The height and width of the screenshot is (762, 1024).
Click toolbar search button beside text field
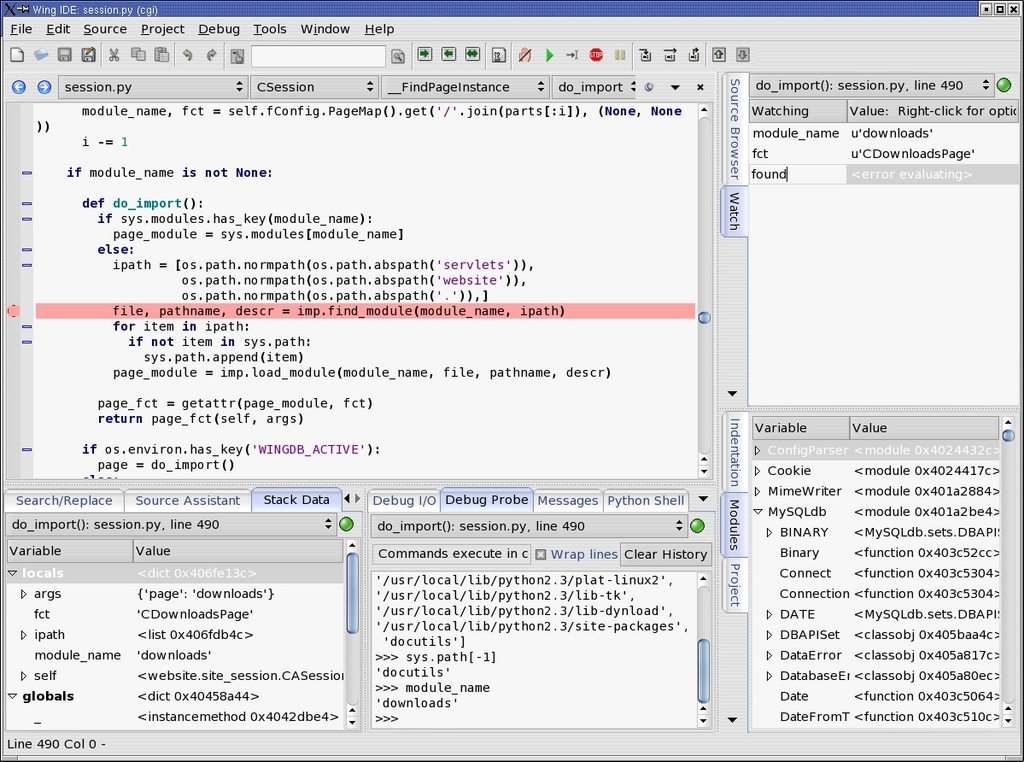point(398,56)
